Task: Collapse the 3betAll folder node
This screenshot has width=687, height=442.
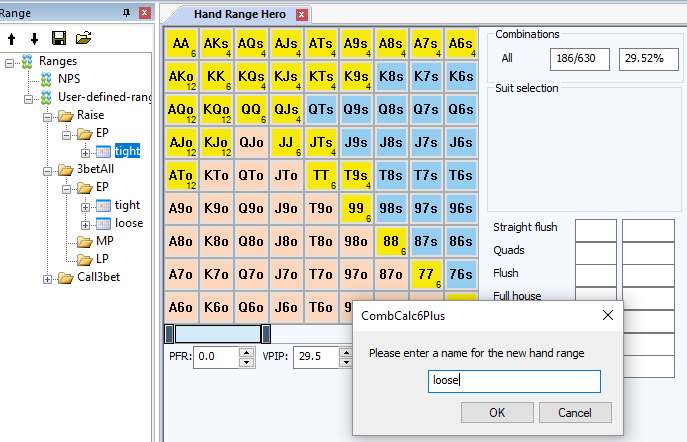Action: (49, 169)
